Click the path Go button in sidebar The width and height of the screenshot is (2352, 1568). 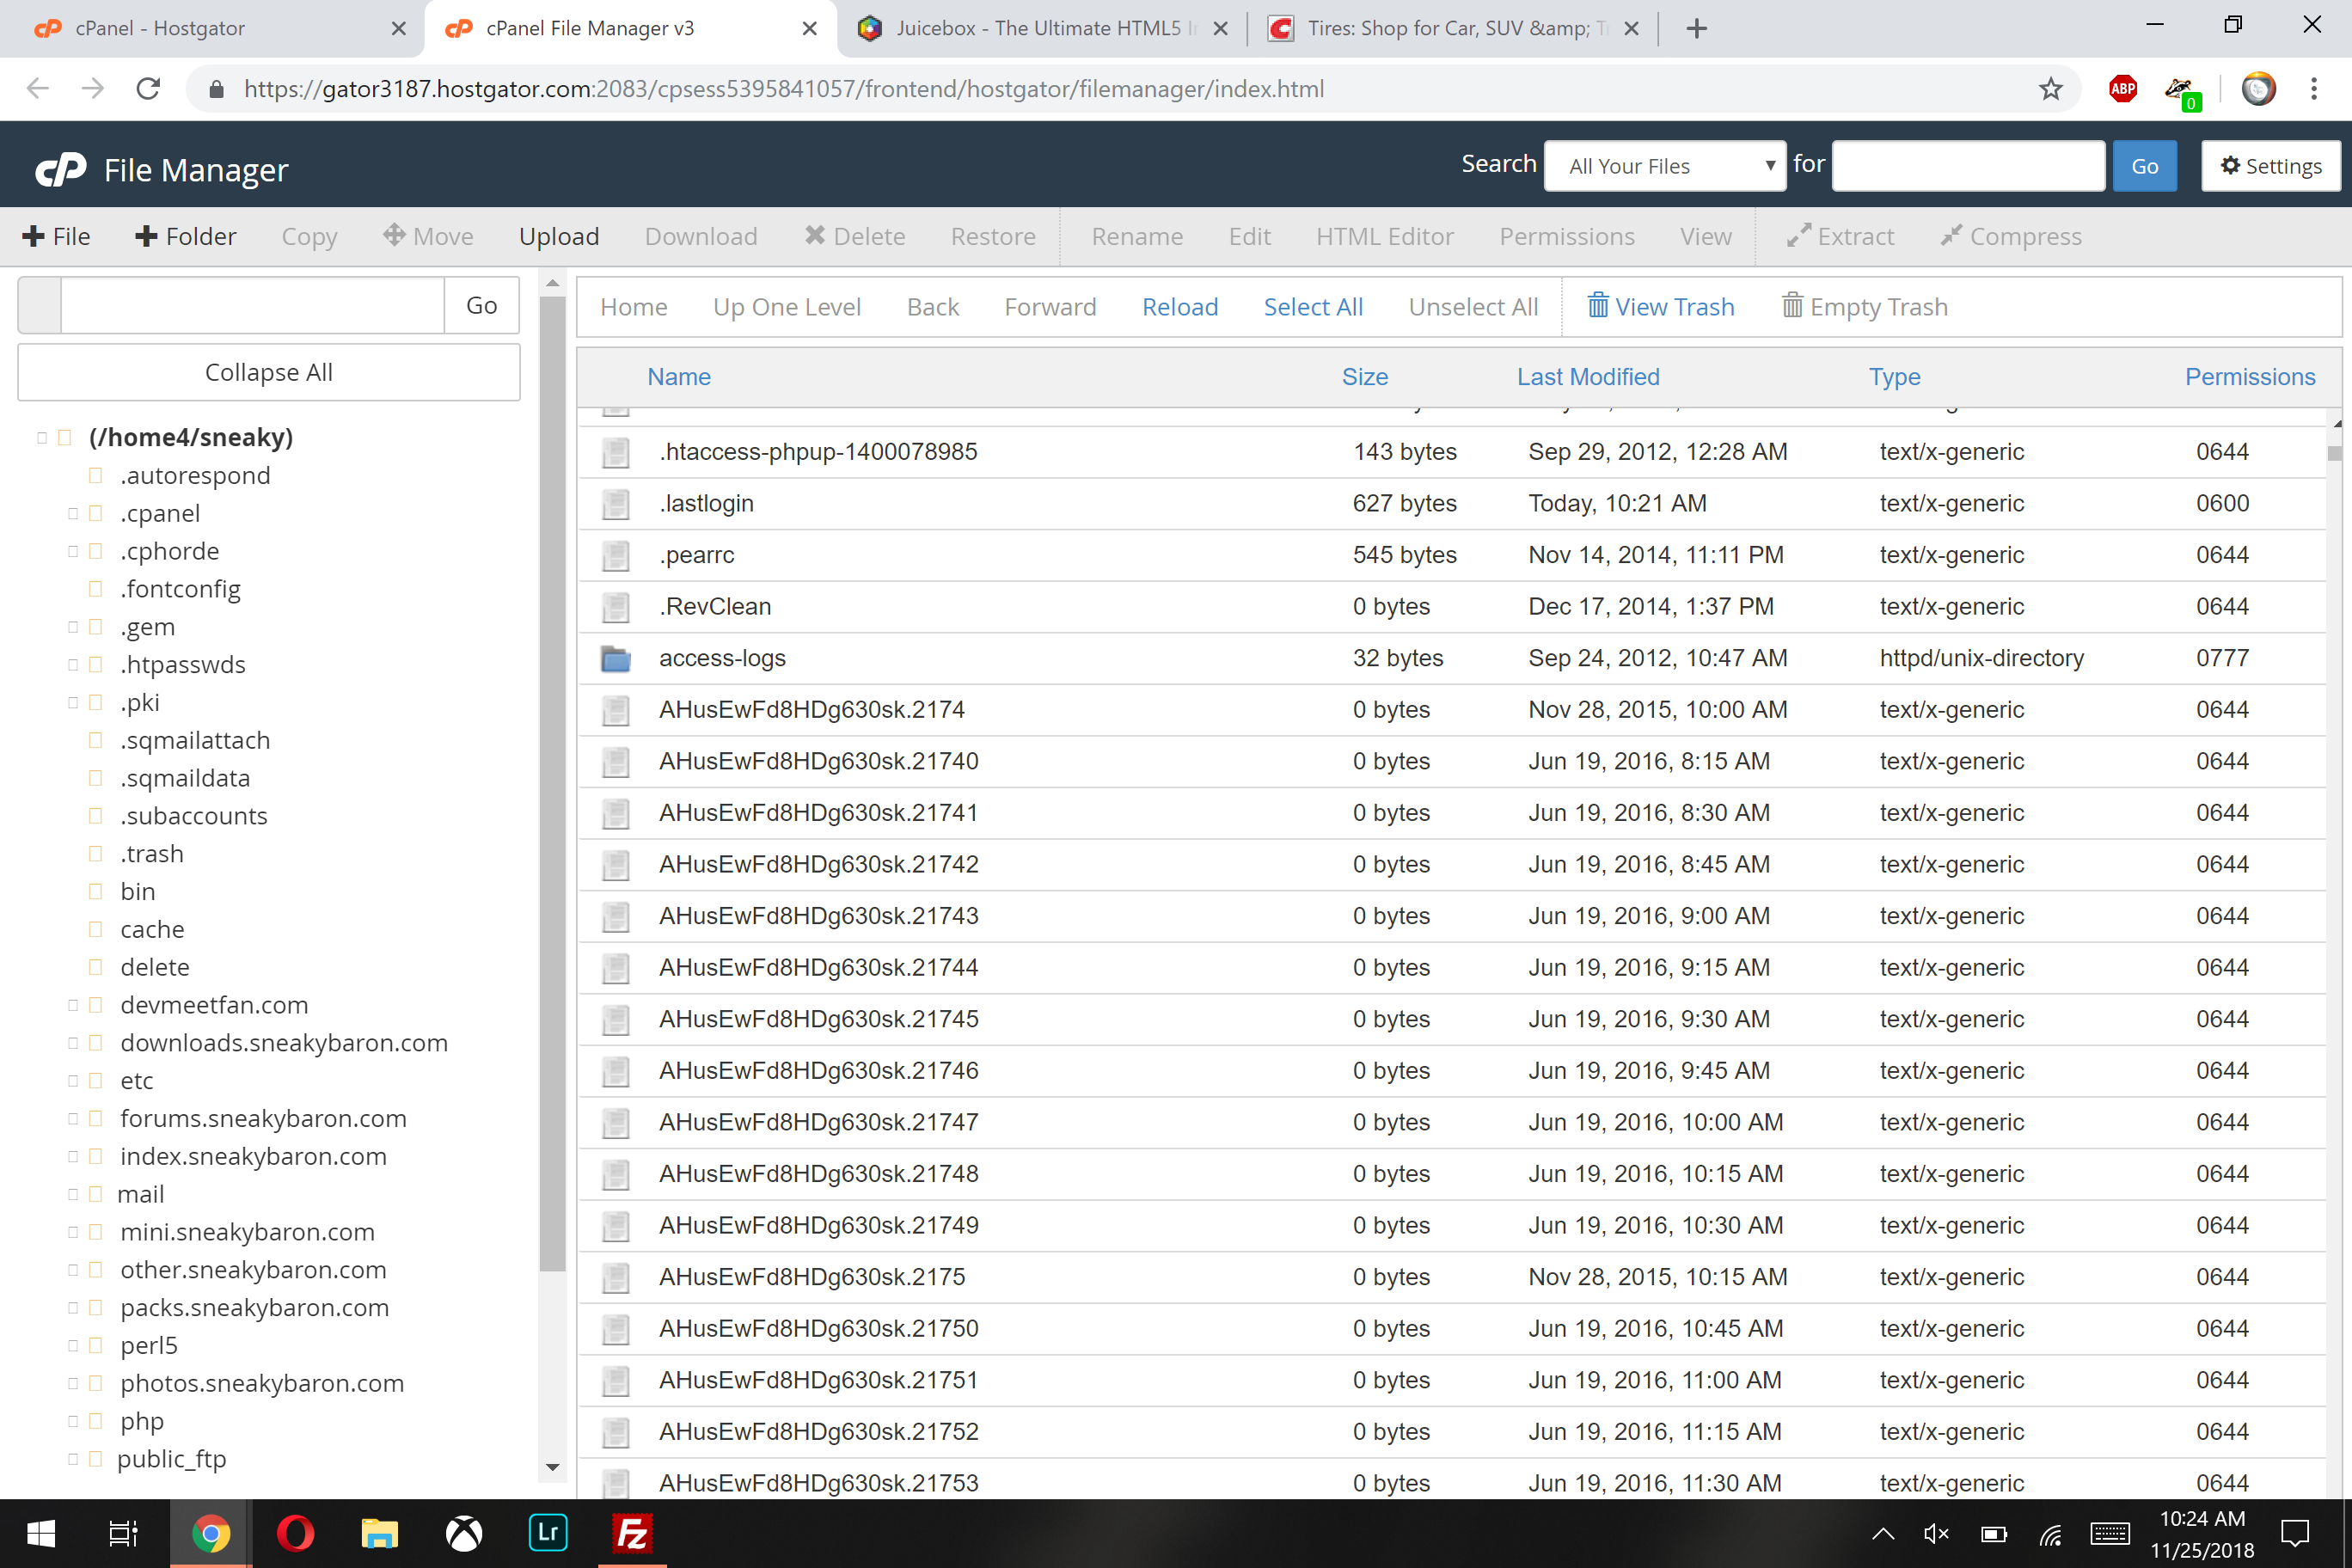click(x=481, y=305)
